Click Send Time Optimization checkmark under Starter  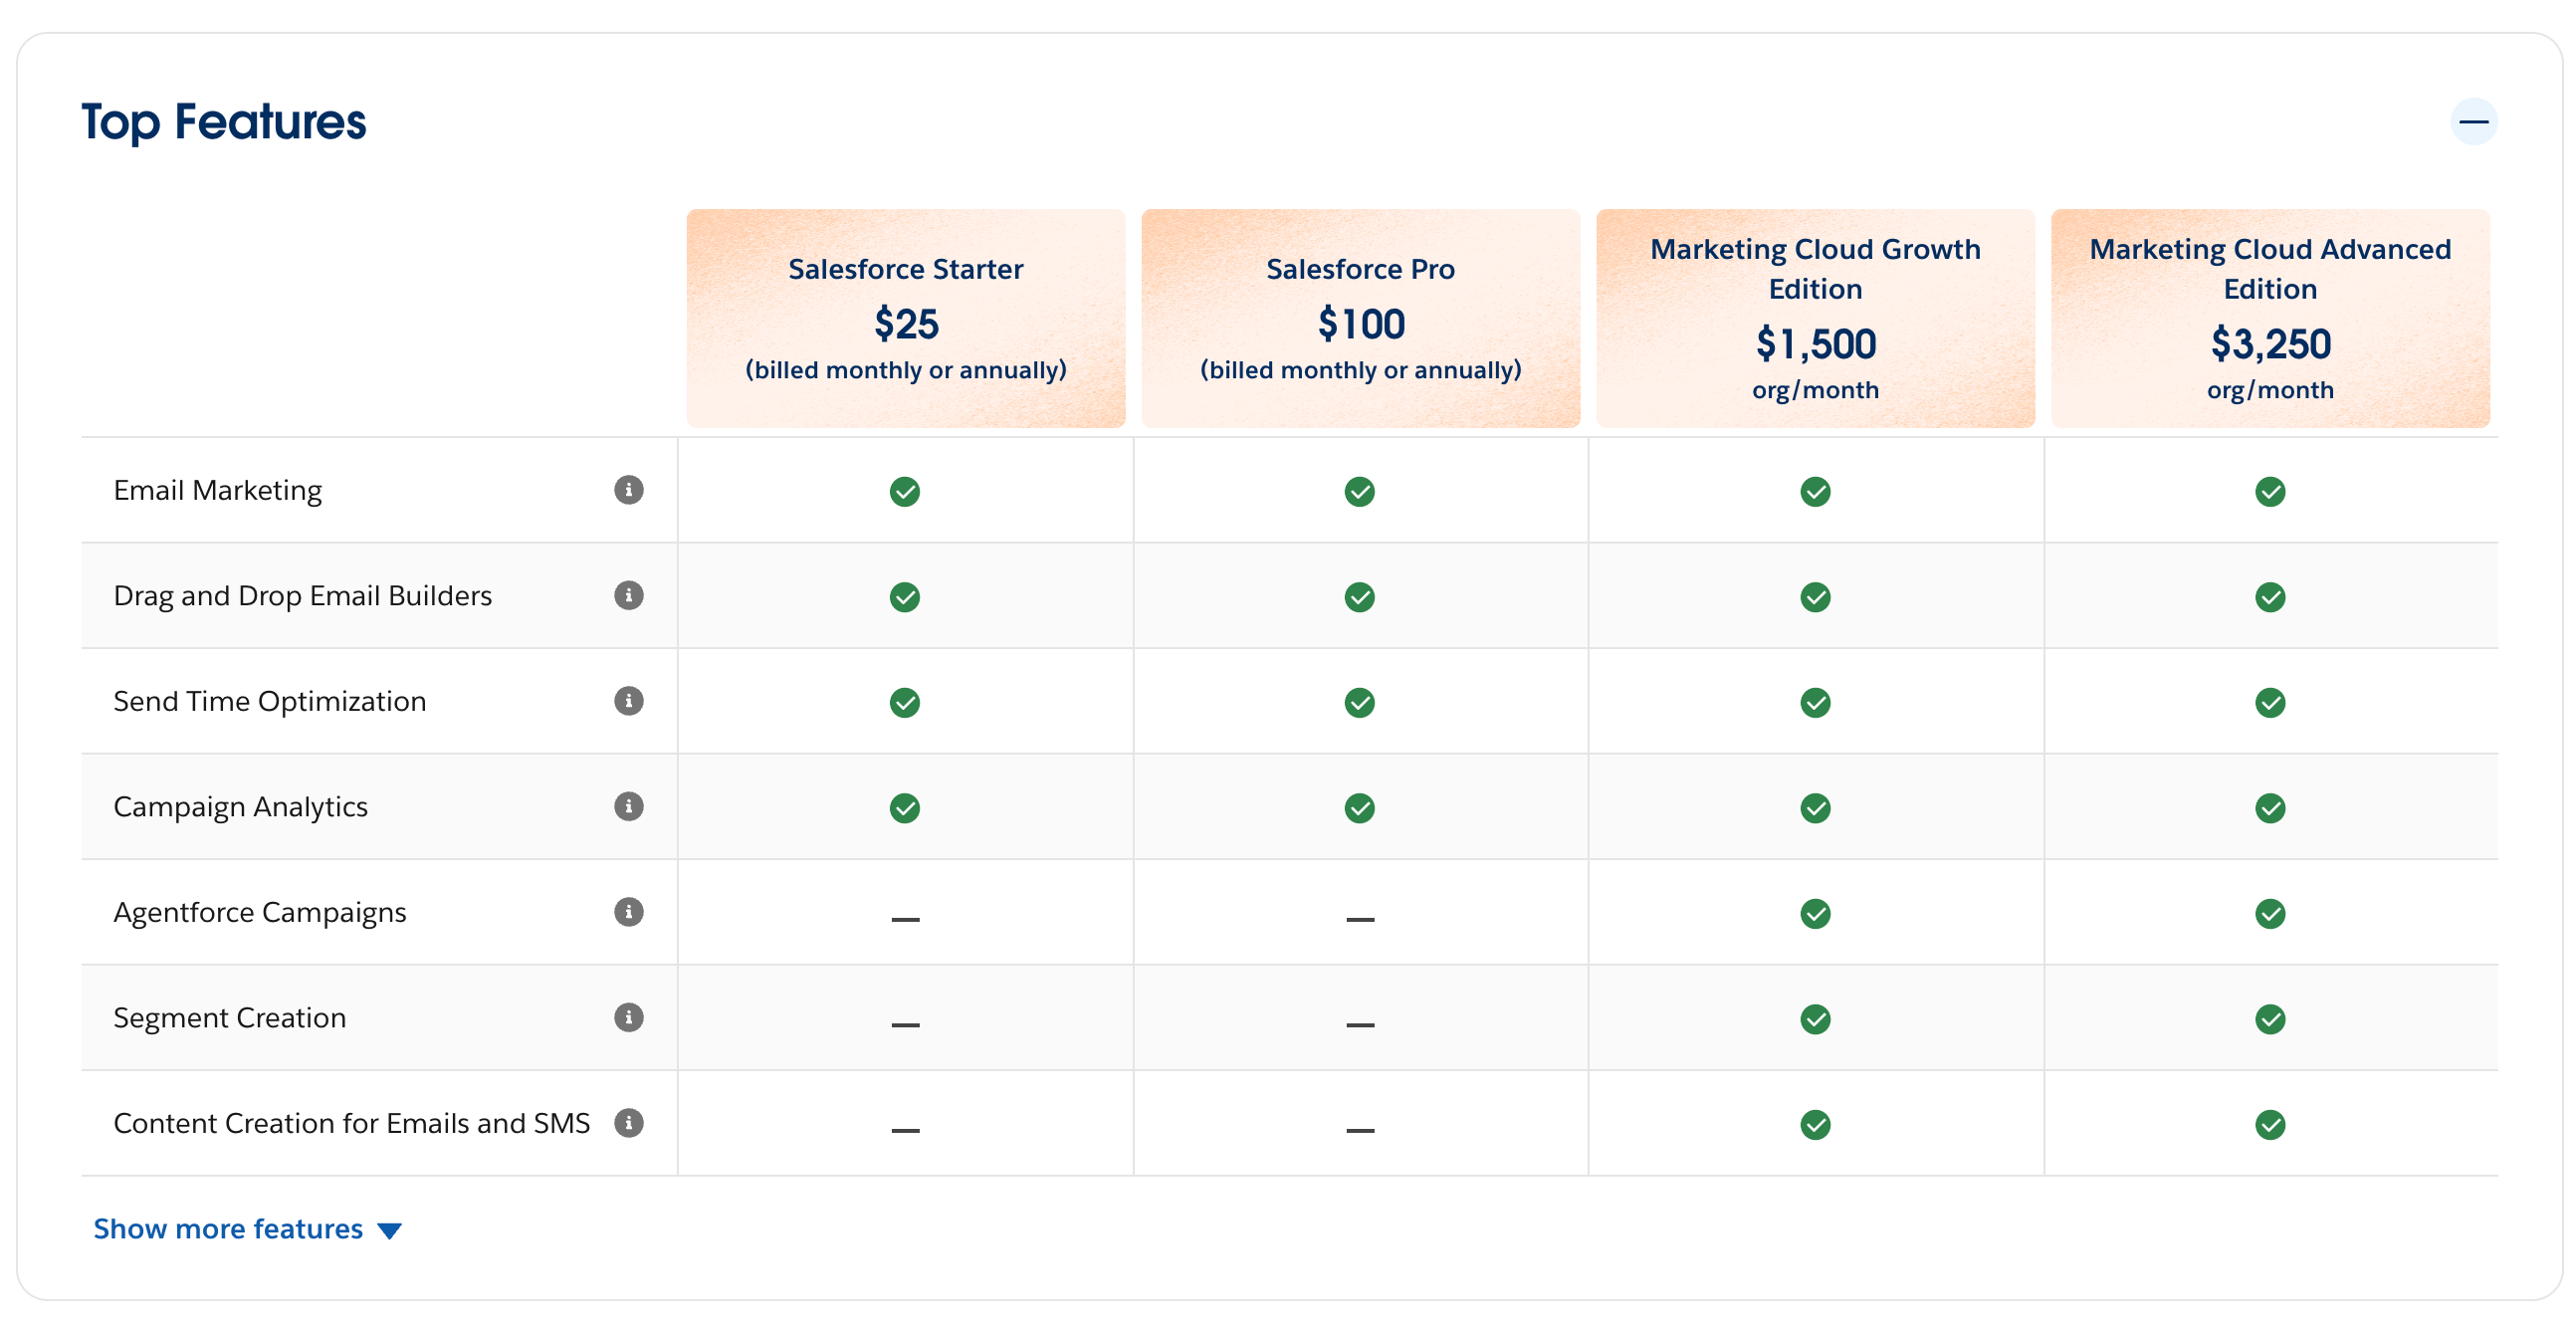pos(905,703)
